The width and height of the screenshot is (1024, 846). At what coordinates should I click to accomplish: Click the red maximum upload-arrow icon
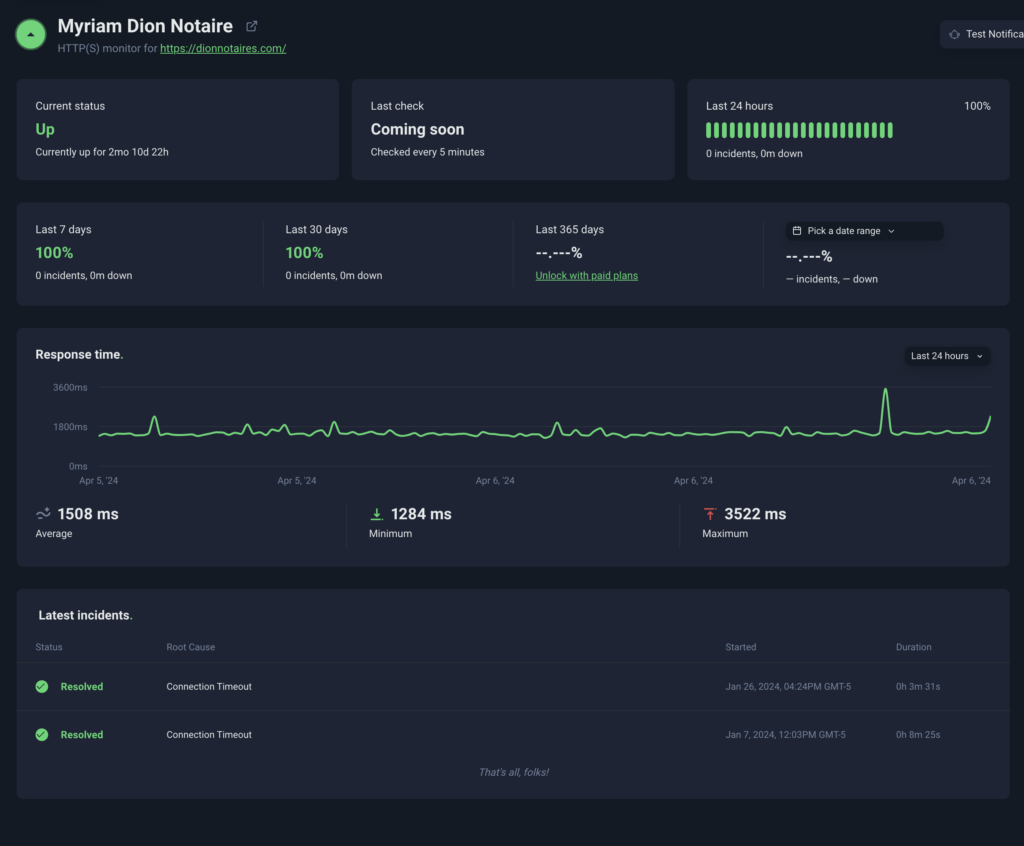pos(710,514)
